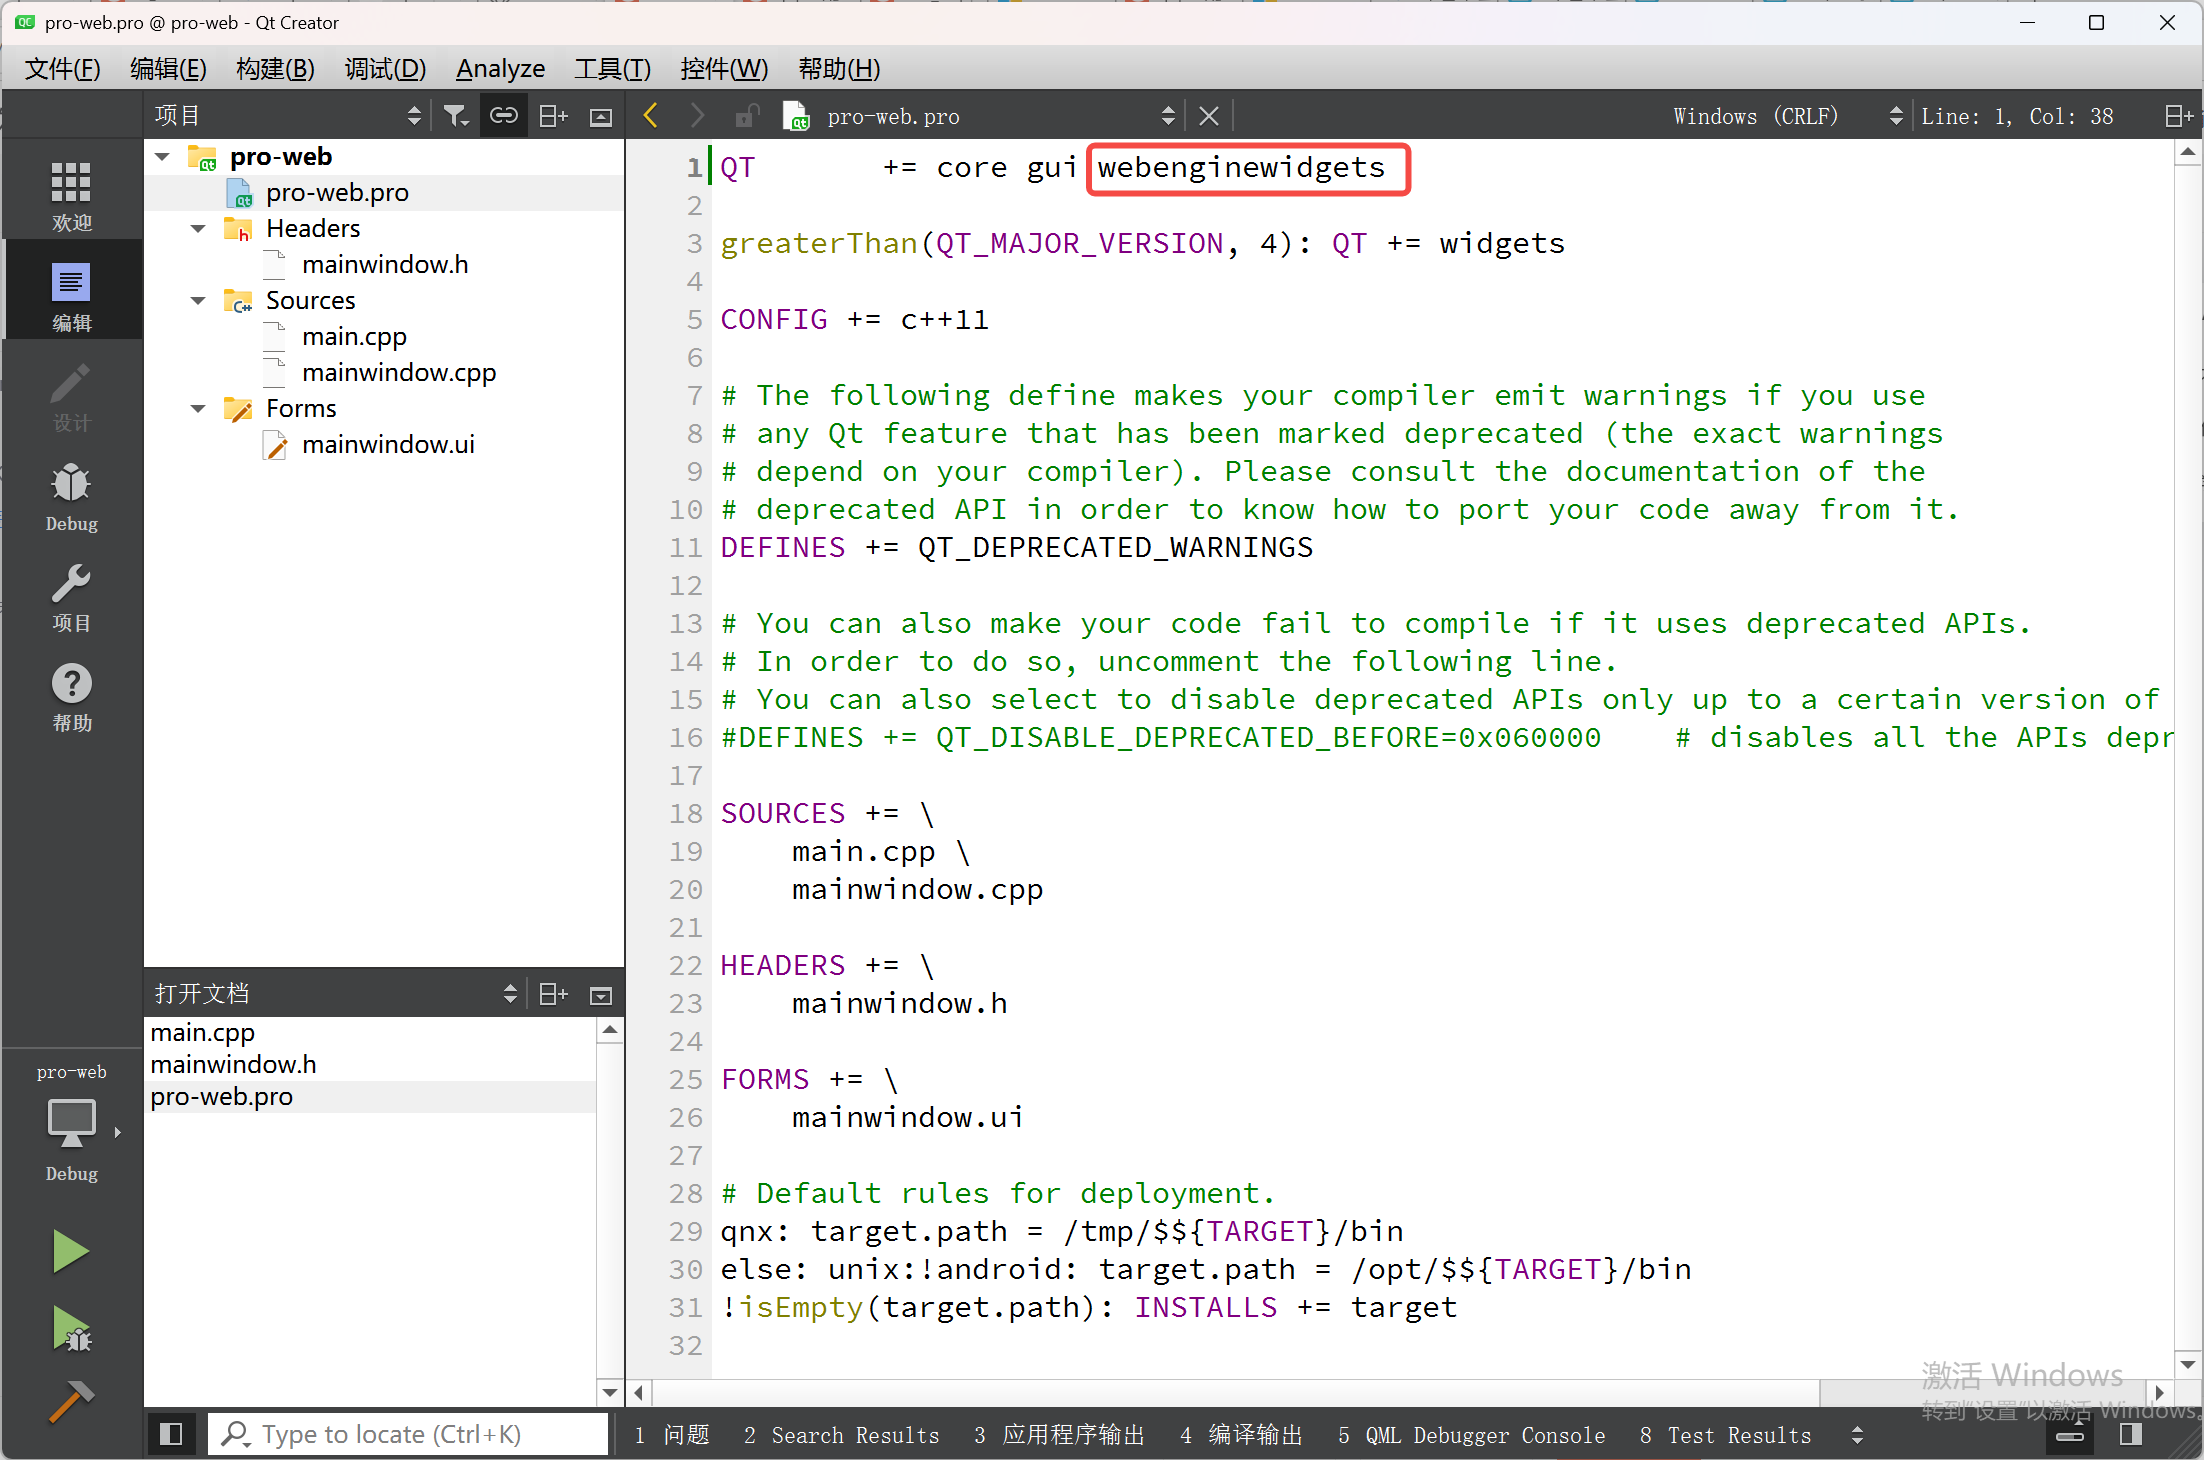Collapse the Forms folder

coord(198,409)
